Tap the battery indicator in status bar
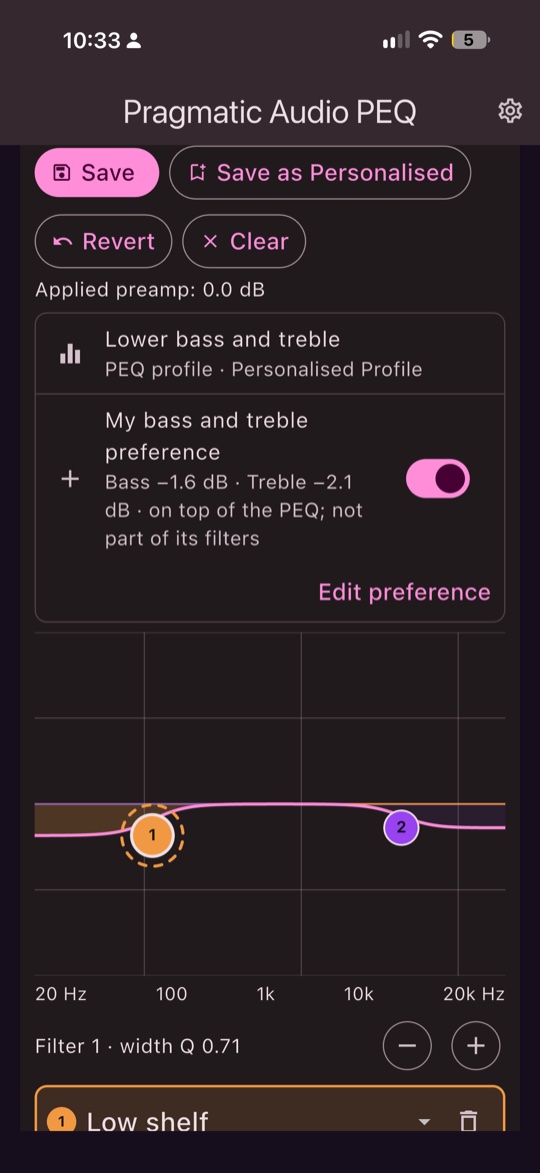Viewport: 540px width, 1173px height. coord(470,40)
